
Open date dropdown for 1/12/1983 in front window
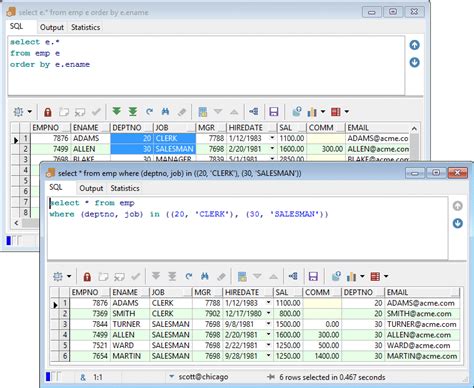tap(268, 303)
